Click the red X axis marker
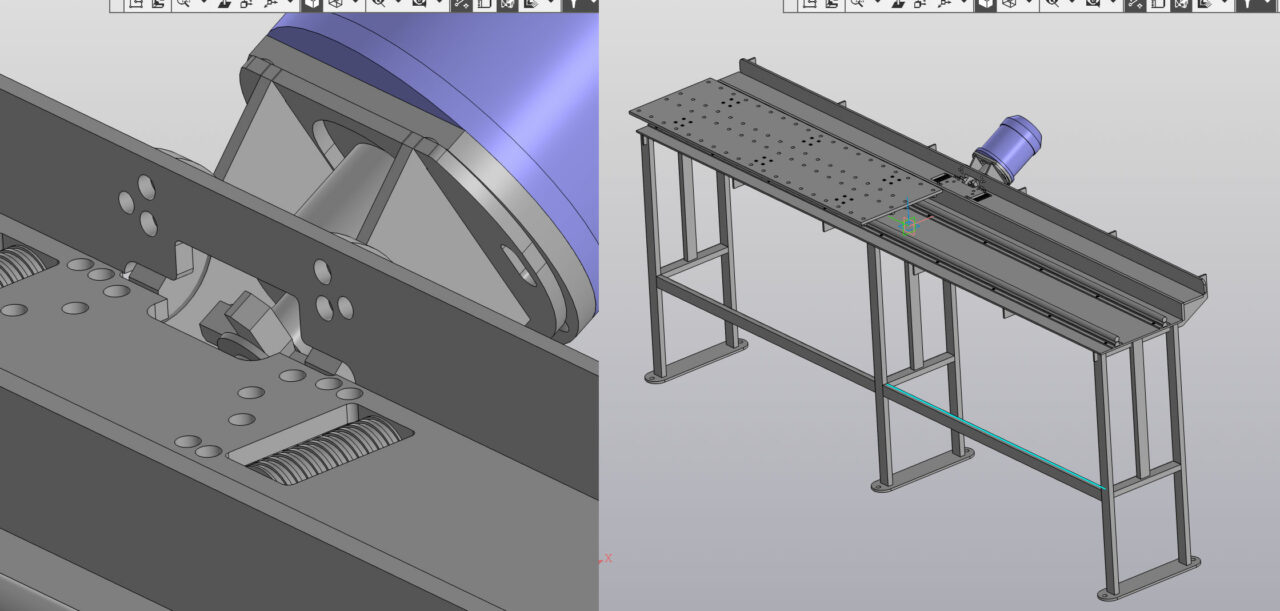Viewport: 1280px width, 611px height. [606, 559]
